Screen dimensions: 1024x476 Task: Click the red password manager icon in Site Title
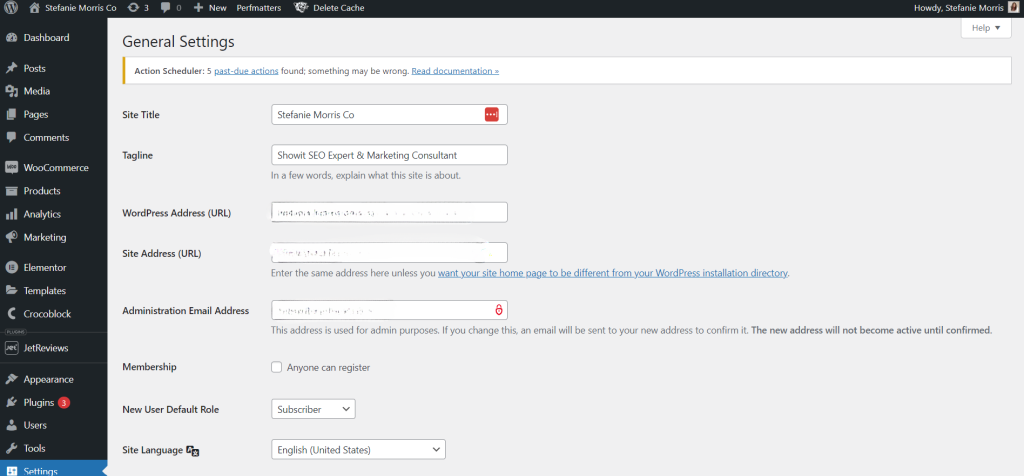pos(492,114)
